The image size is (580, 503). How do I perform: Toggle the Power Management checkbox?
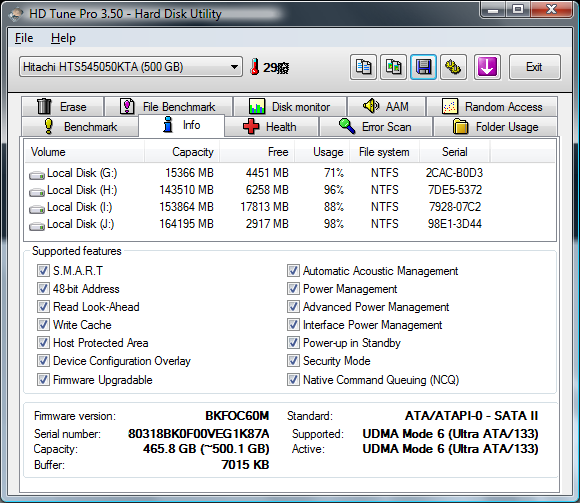click(293, 288)
